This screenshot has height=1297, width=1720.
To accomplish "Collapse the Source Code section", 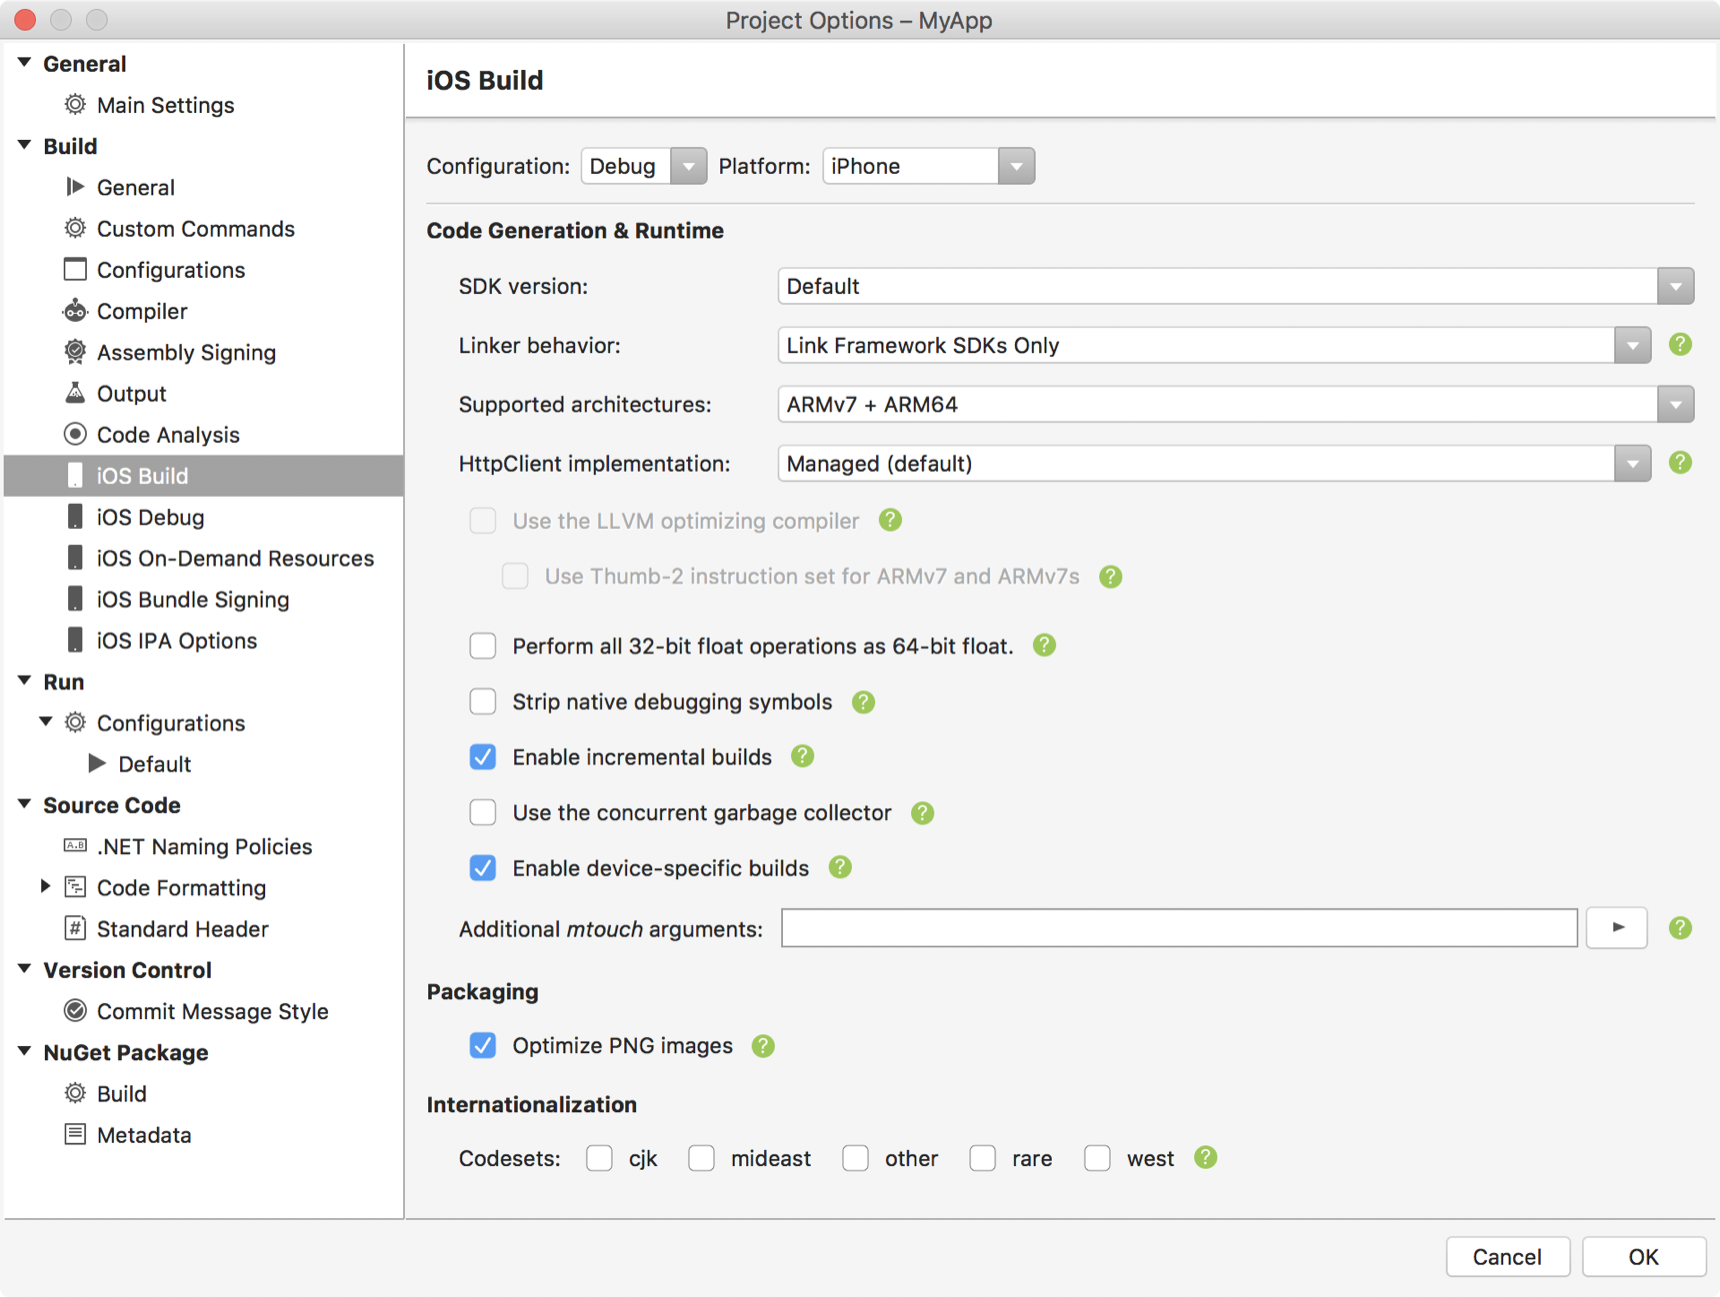I will pos(24,804).
